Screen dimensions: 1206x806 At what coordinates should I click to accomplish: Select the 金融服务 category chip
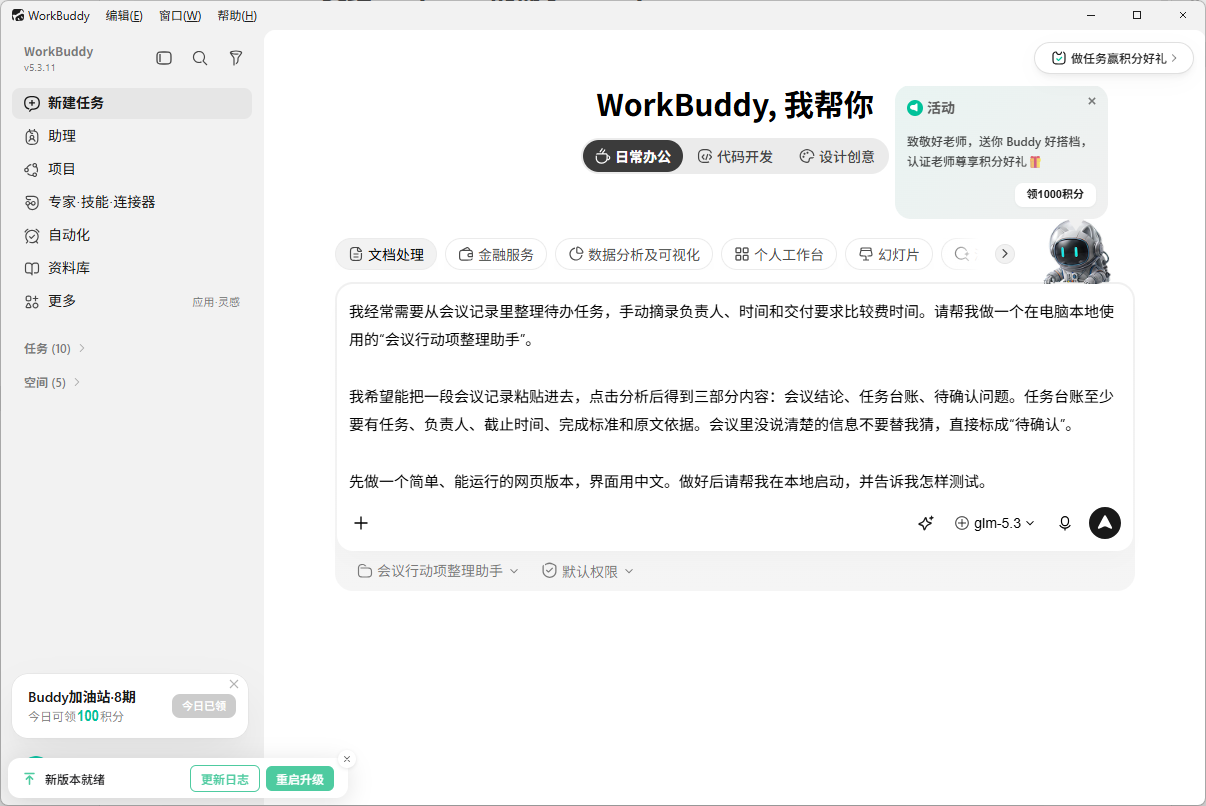496,254
